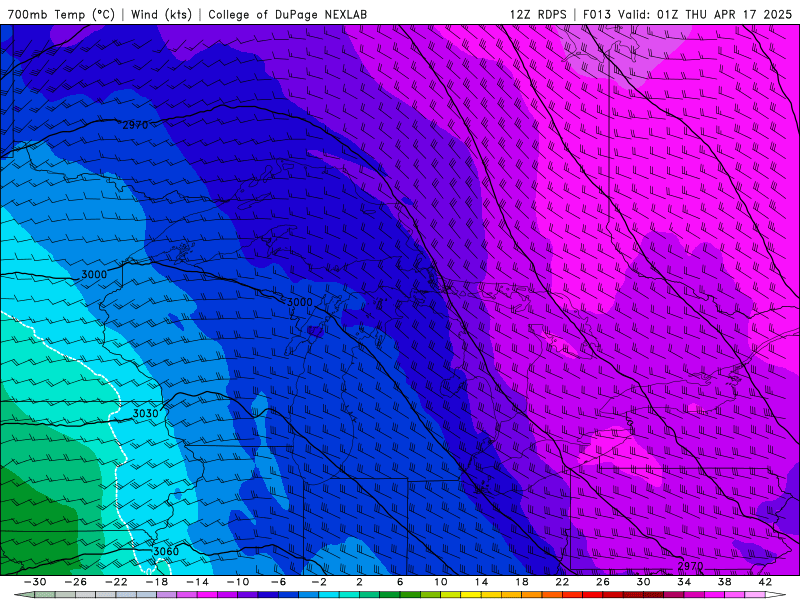Click the 18 value on the color scale

coord(521,582)
